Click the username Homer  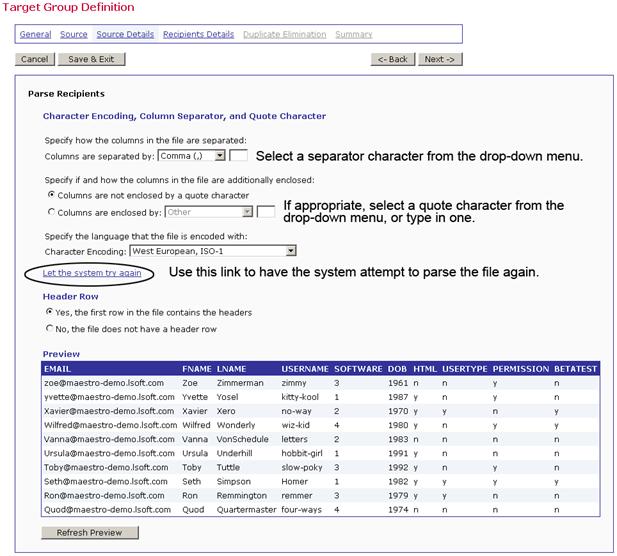click(x=294, y=482)
